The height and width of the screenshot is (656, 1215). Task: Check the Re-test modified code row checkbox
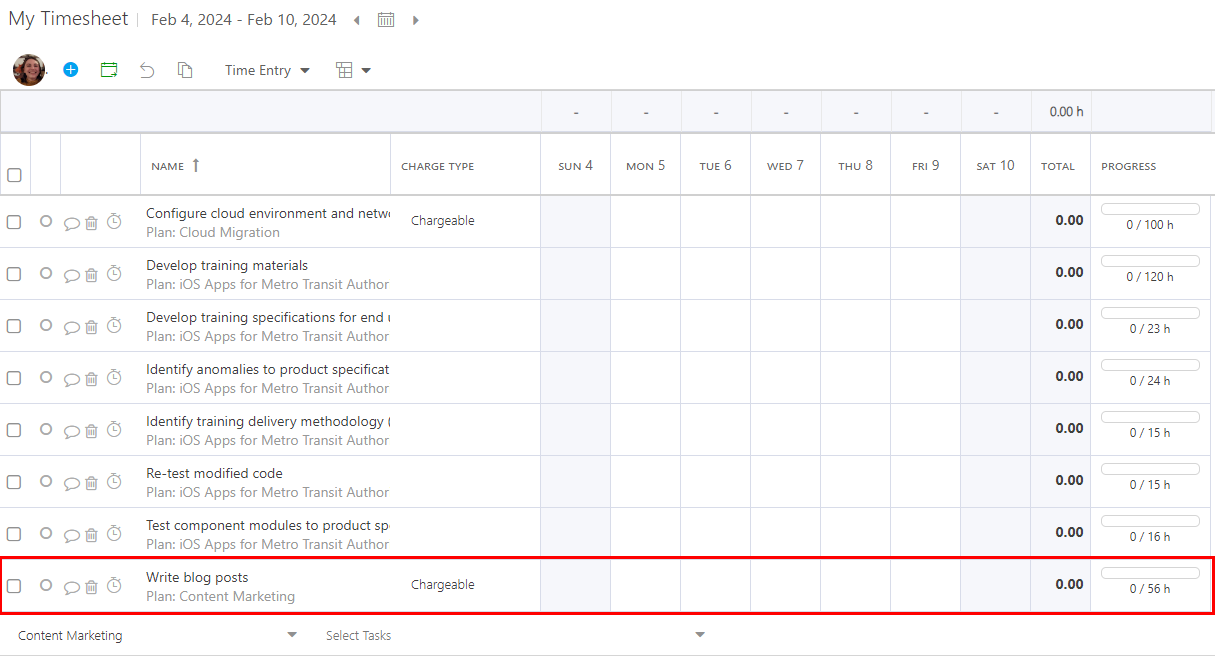coord(14,482)
